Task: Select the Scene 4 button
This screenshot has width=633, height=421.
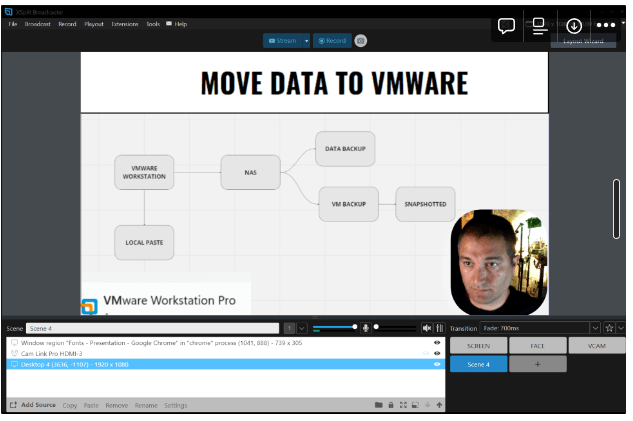Action: click(x=478, y=364)
